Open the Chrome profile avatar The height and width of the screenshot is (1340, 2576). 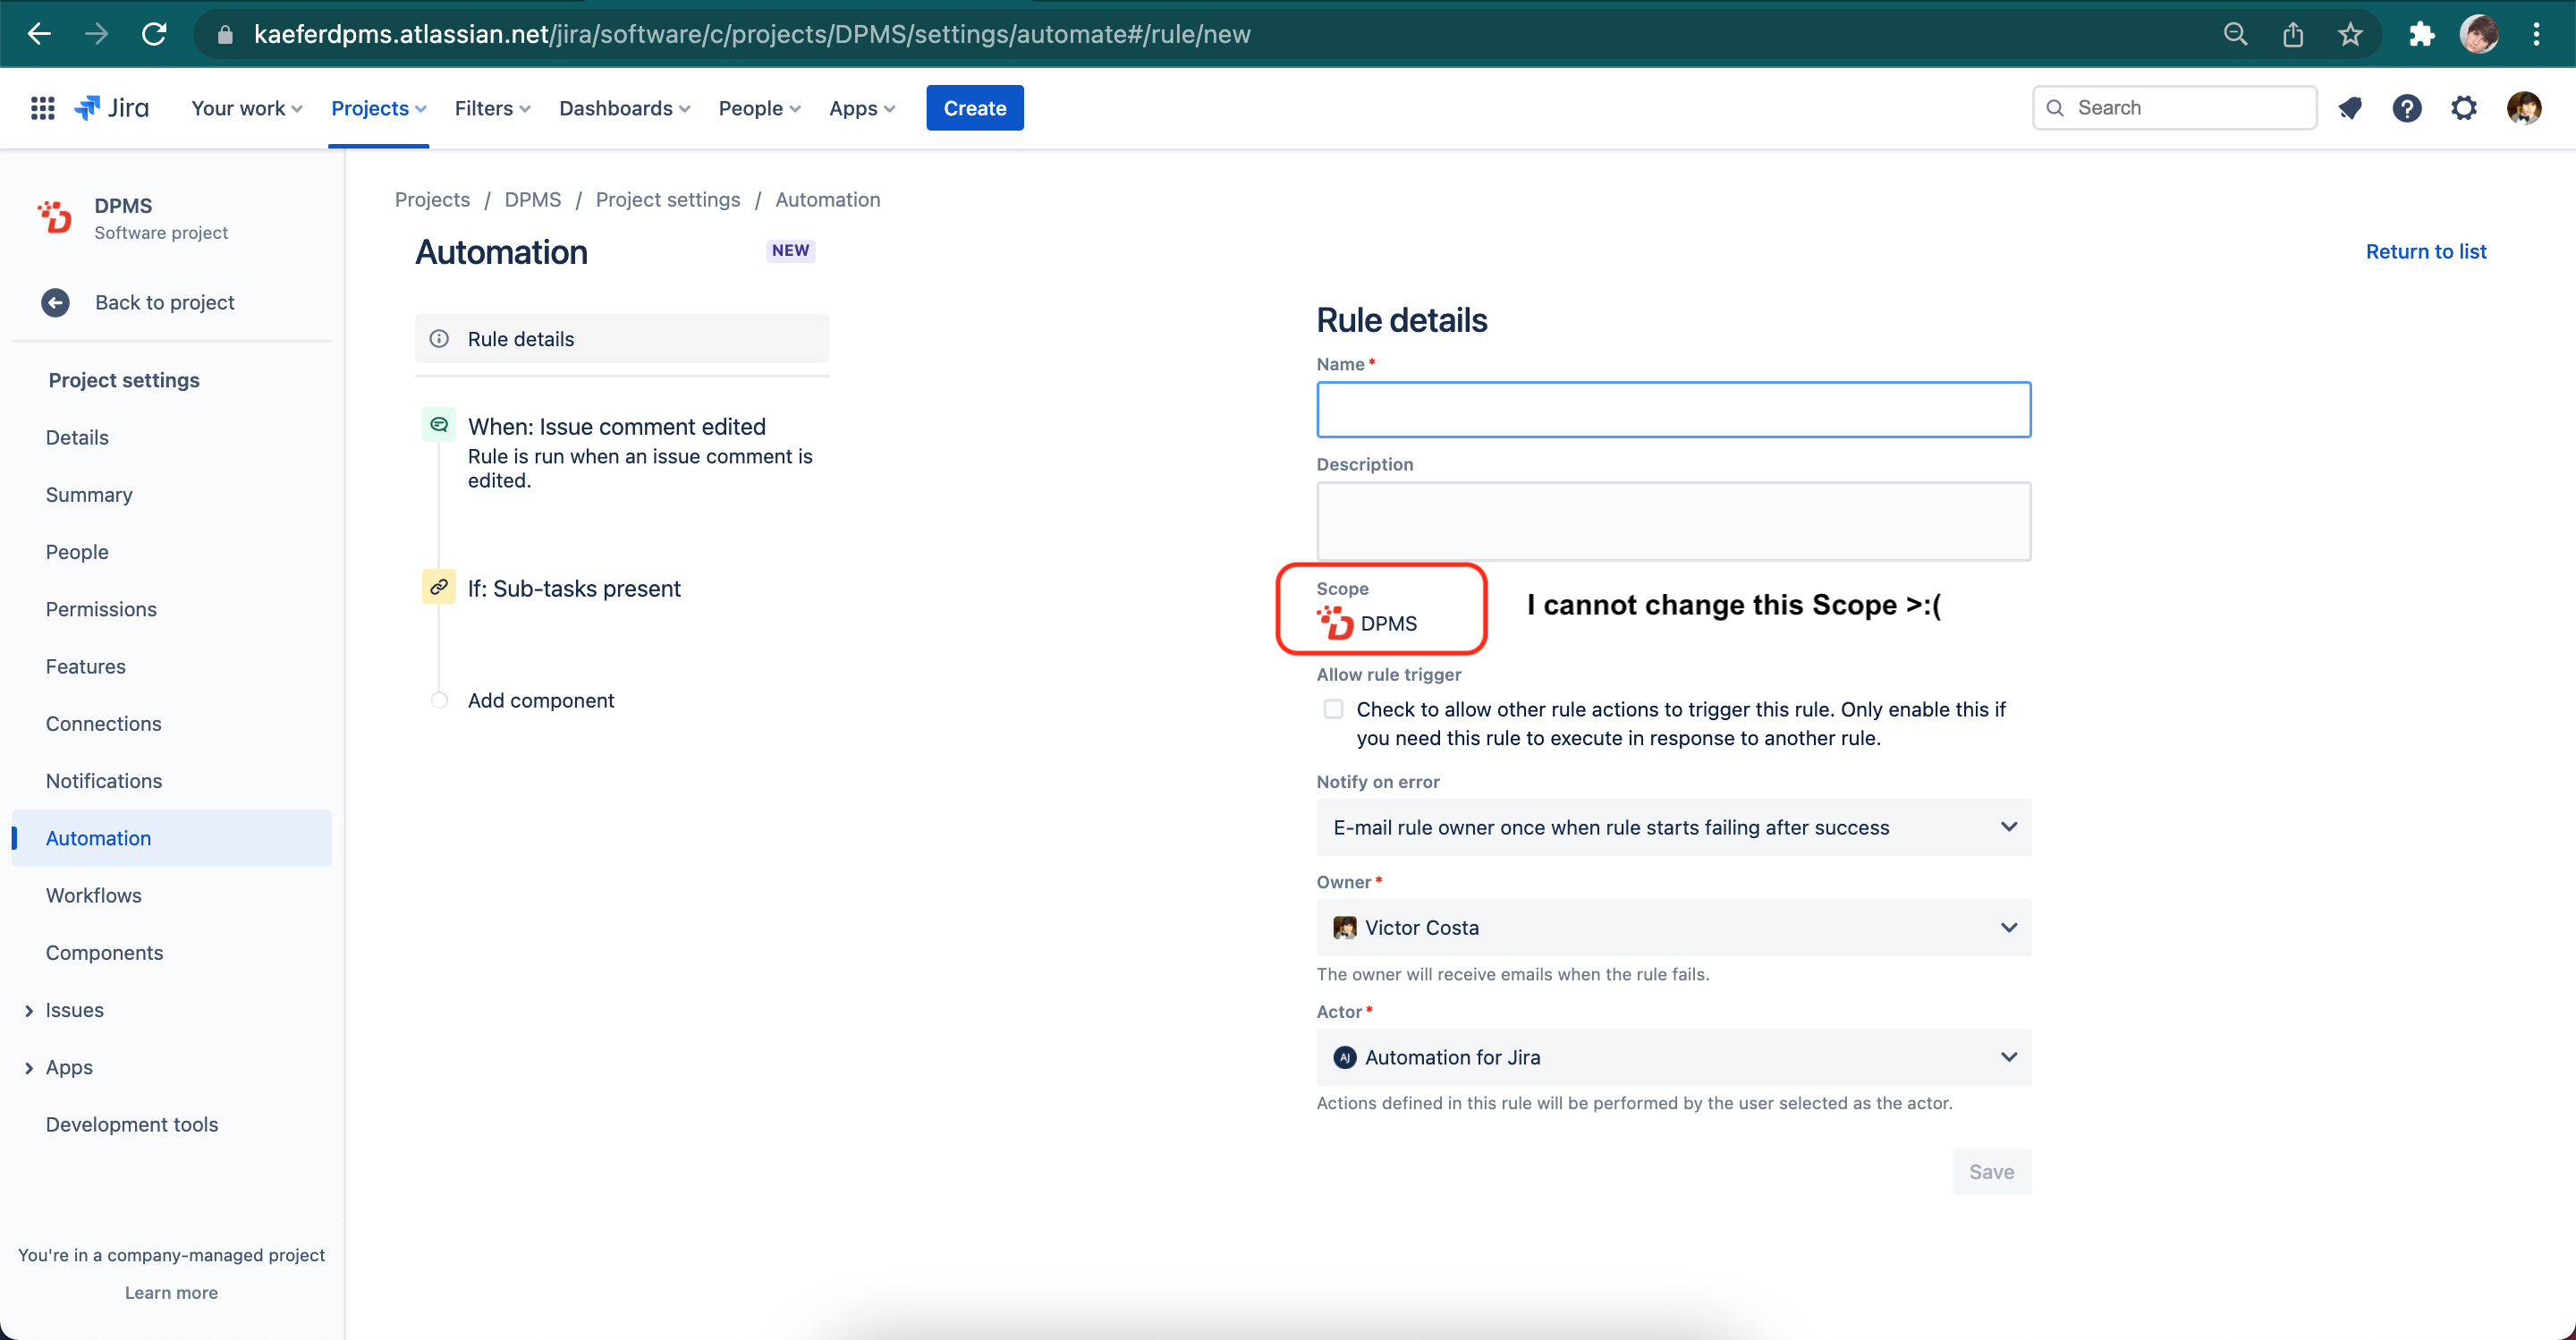pyautogui.click(x=2479, y=34)
